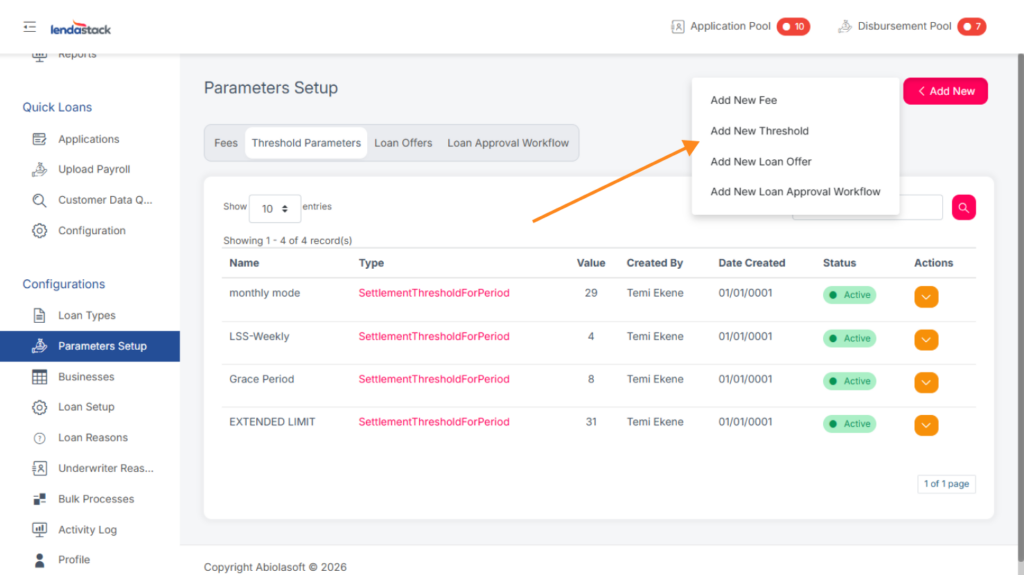Viewport: 1024px width, 575px height.
Task: Click the hamburger menu icon
Action: pos(29,27)
